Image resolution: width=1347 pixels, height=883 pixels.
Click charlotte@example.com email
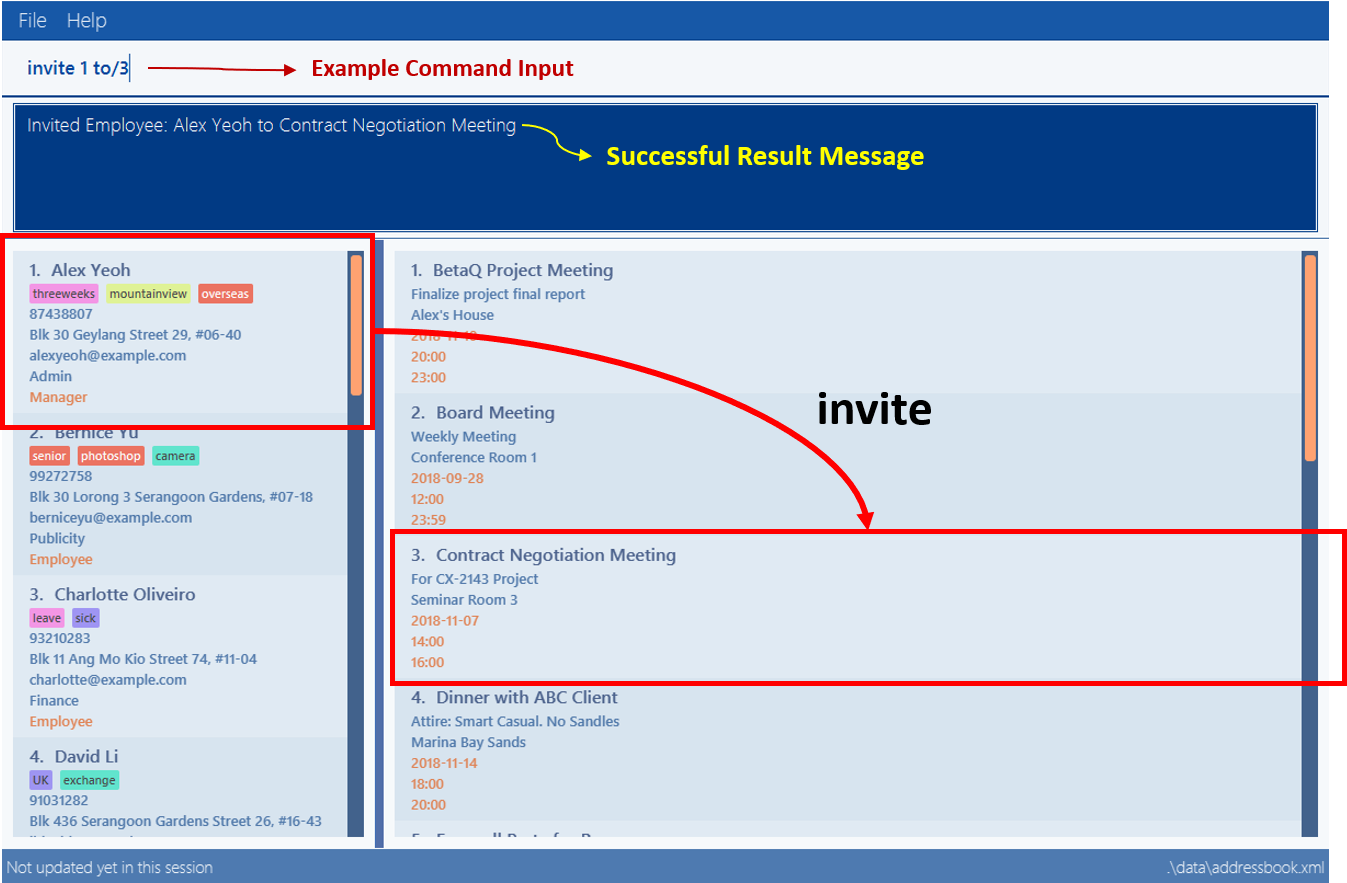(x=108, y=680)
